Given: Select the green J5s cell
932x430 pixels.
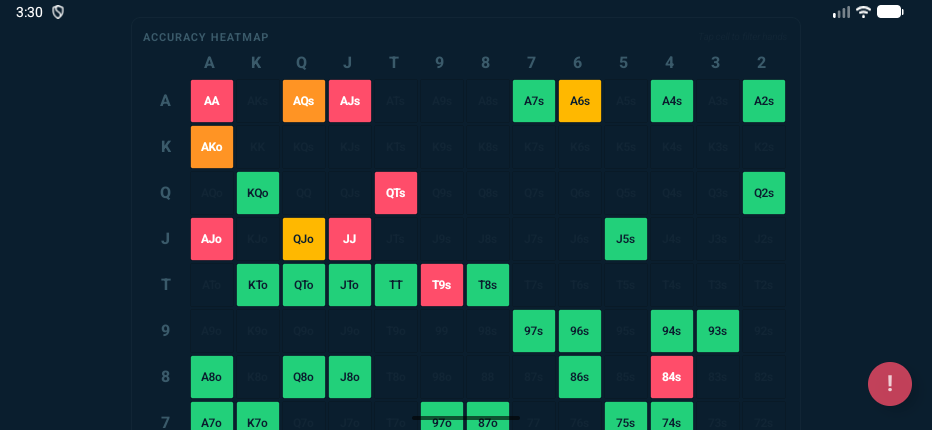Looking at the screenshot, I should (626, 239).
